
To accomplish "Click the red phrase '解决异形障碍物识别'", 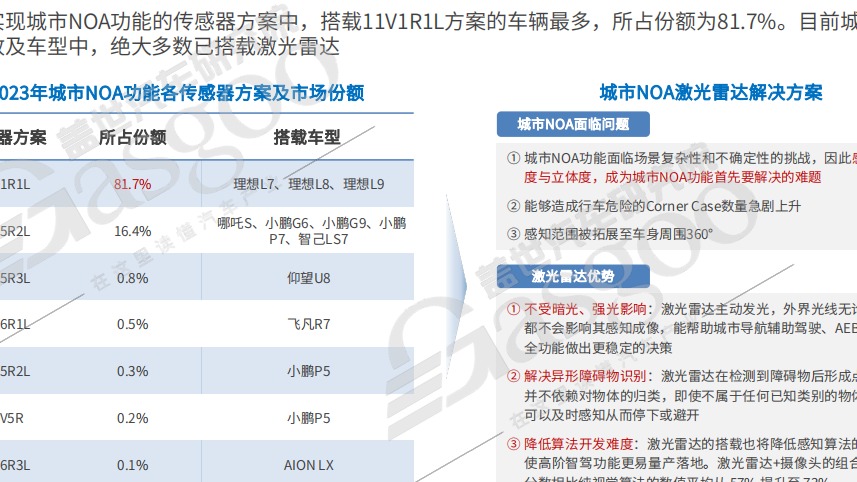I will tap(585, 376).
